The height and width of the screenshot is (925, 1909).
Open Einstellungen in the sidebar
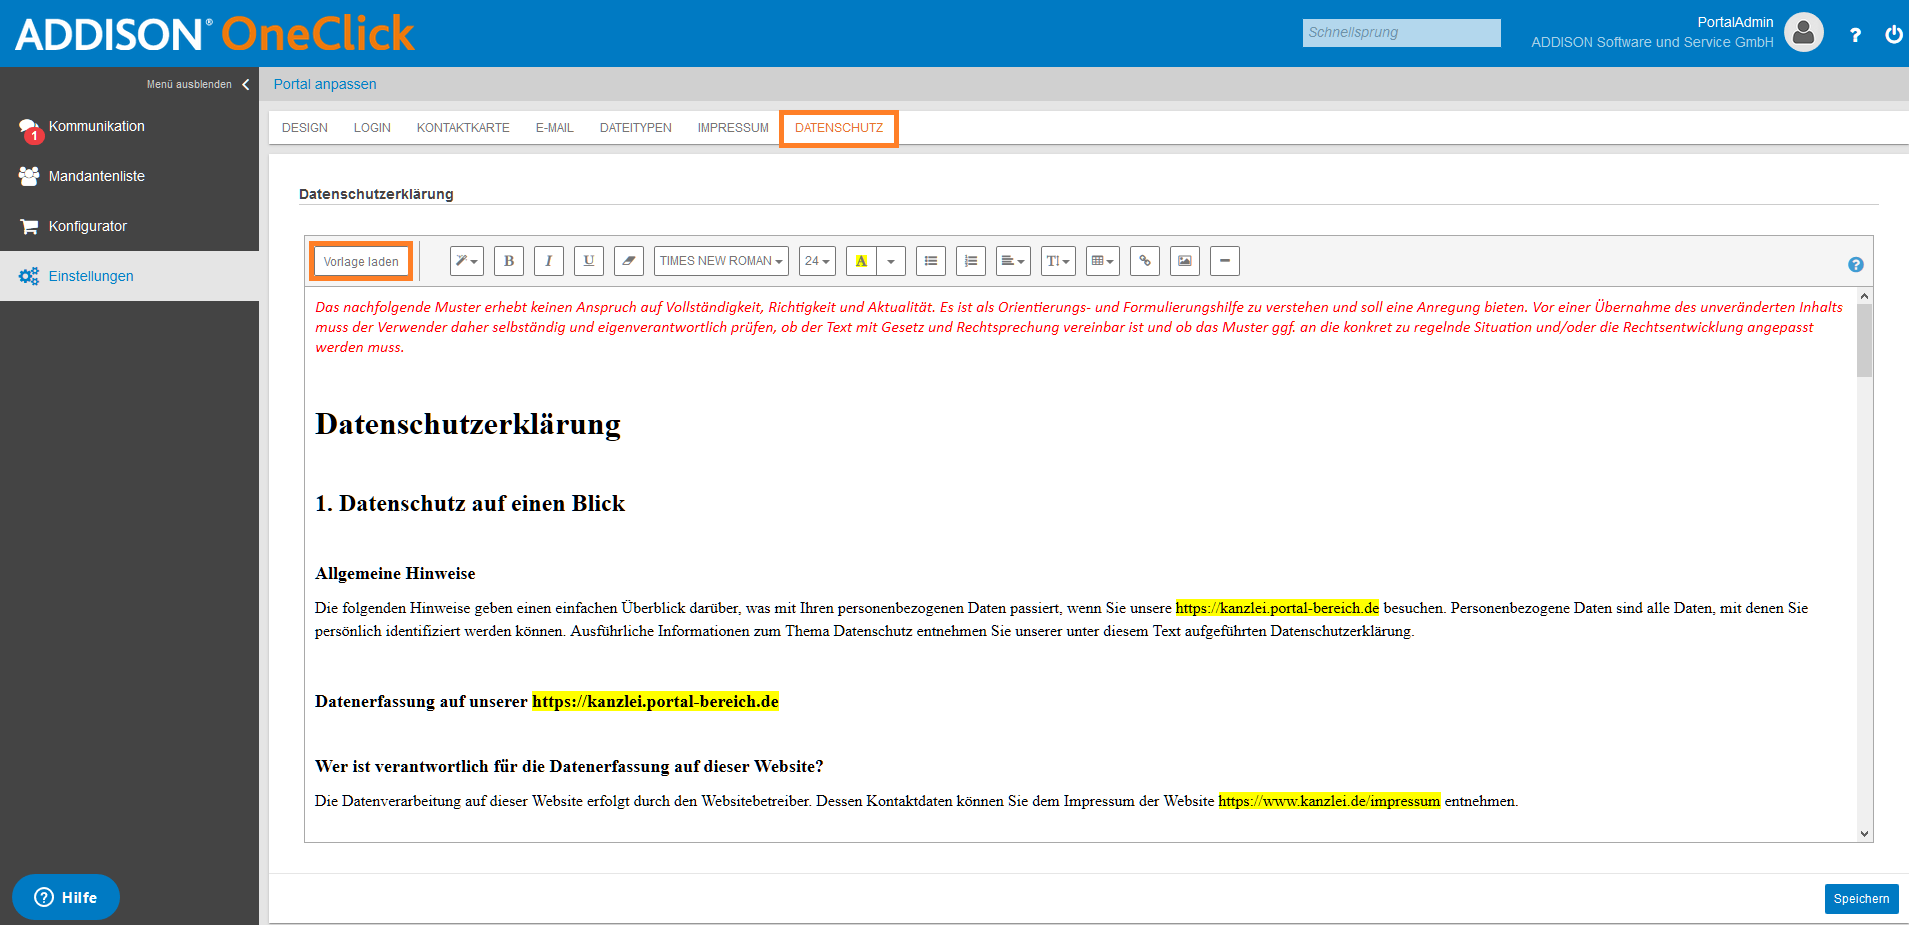coord(129,276)
